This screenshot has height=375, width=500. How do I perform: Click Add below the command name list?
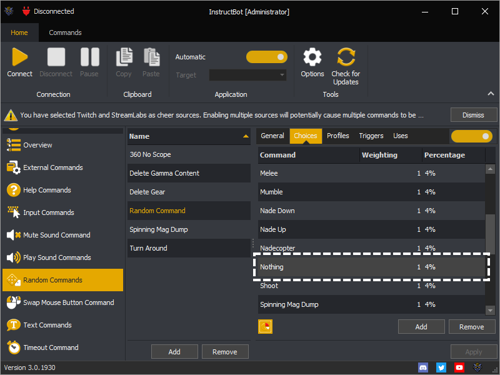click(174, 352)
